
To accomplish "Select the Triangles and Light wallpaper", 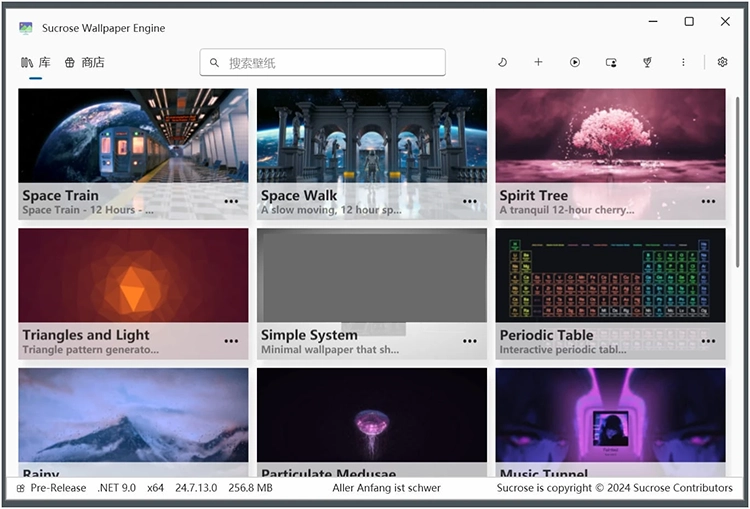I will 133,276.
